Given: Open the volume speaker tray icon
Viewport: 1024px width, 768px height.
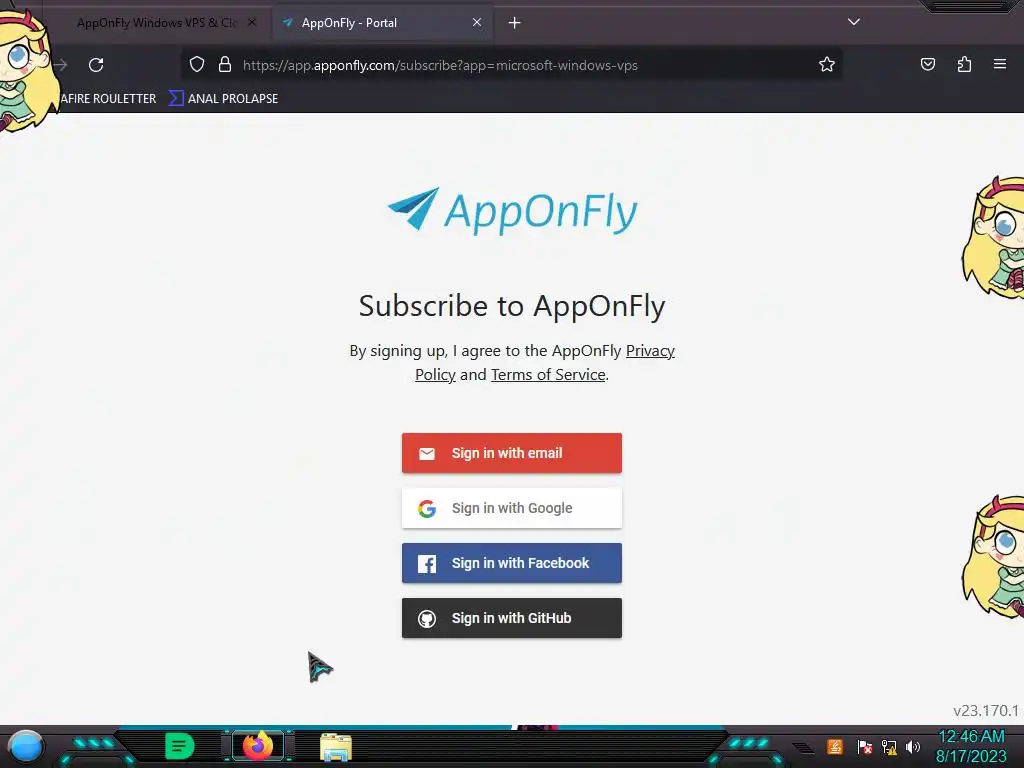Looking at the screenshot, I should tap(913, 746).
